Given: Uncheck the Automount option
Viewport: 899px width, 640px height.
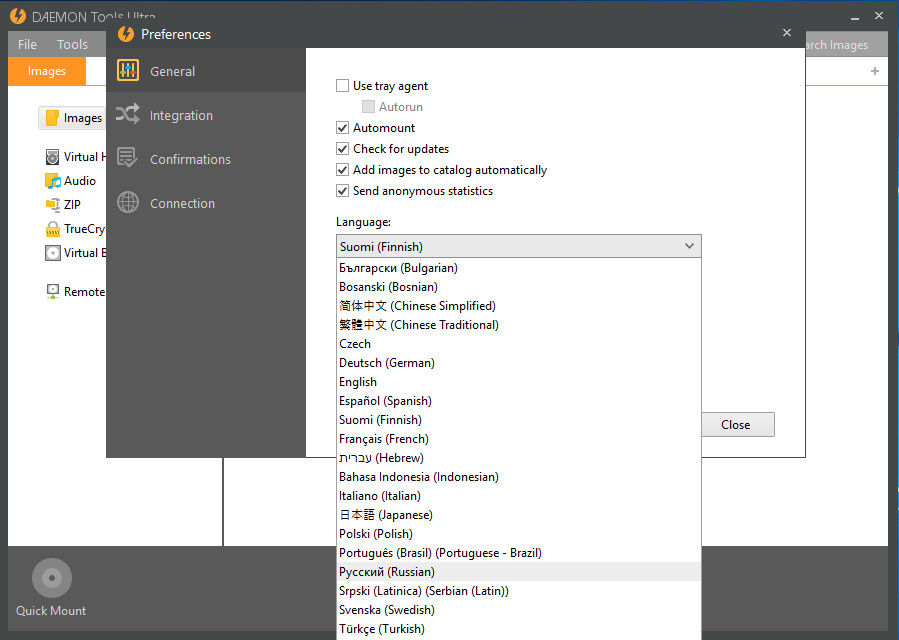Looking at the screenshot, I should pos(342,127).
